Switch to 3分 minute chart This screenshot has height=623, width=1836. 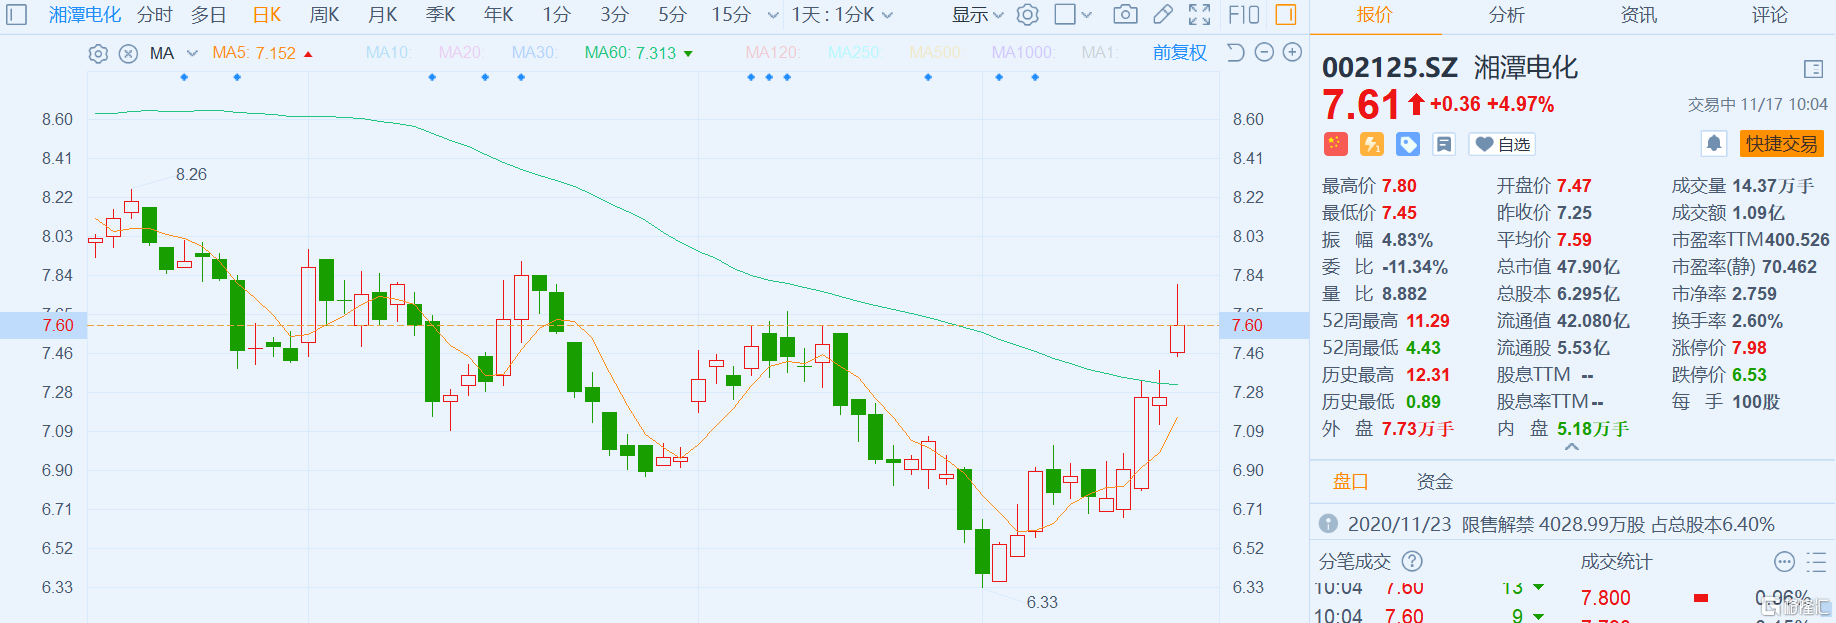615,15
